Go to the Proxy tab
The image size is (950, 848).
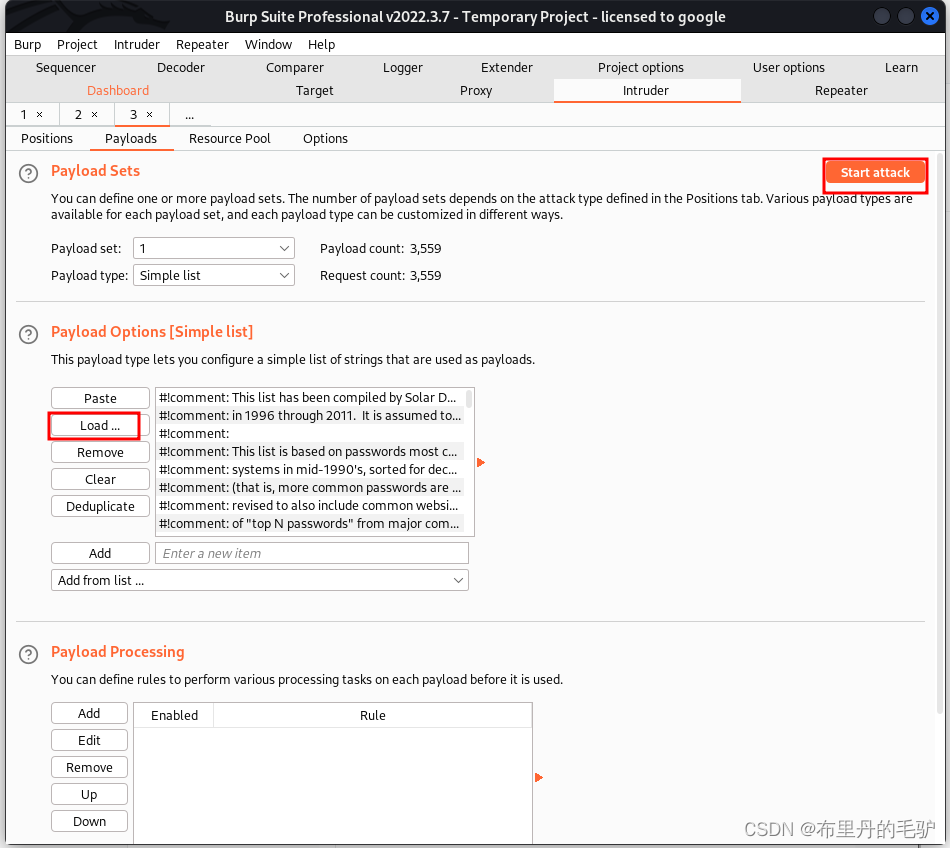pos(476,91)
